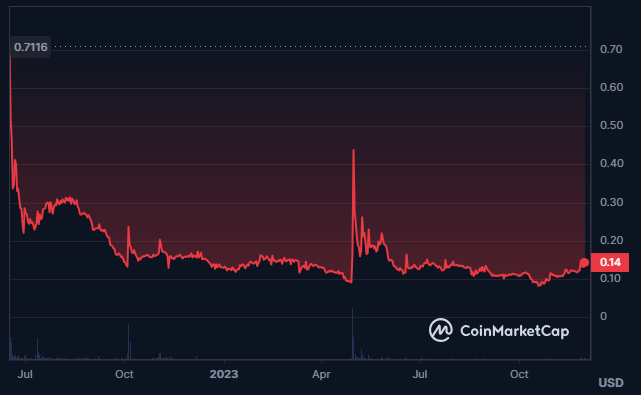The image size is (641, 395).
Task: Click the red current price dot
Action: [x=584, y=263]
